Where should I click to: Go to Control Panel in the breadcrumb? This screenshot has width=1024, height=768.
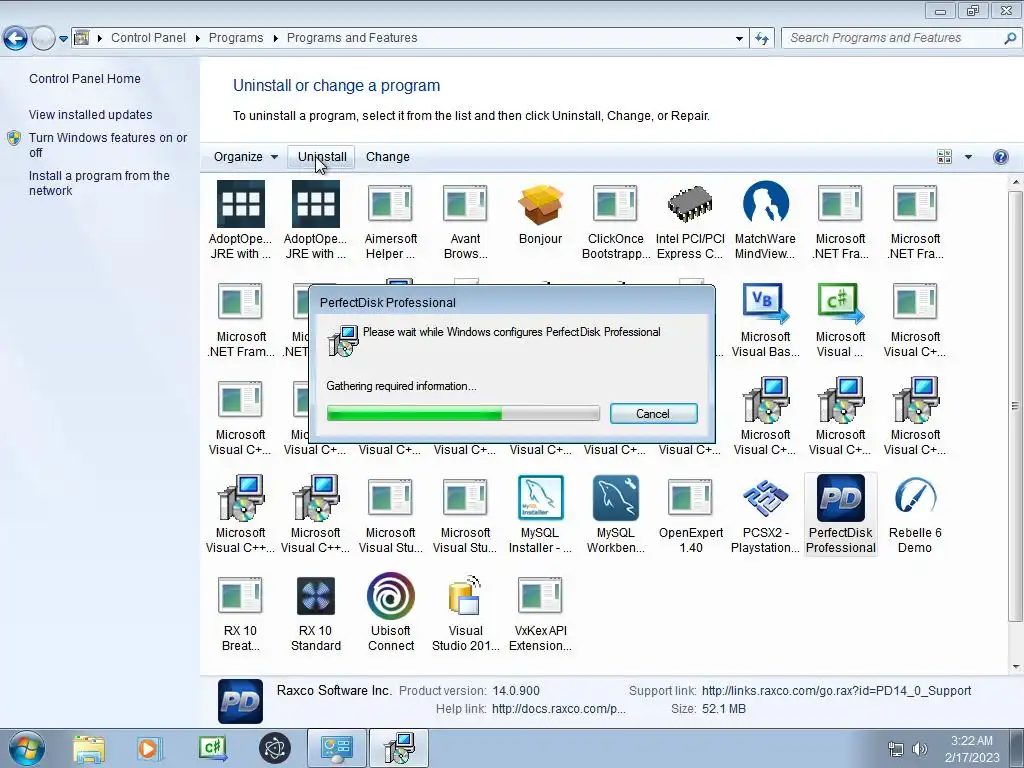pos(148,38)
